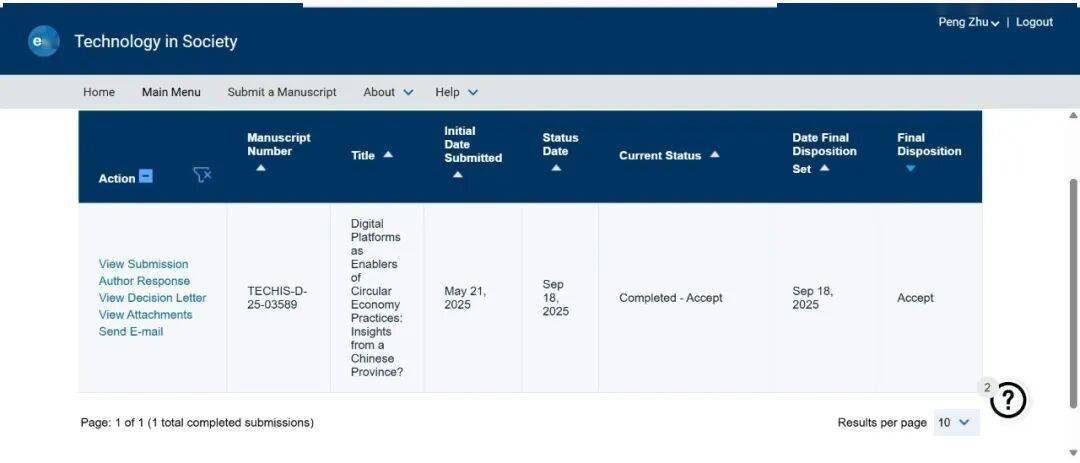The width and height of the screenshot is (1080, 463).
Task: Open the Help menu
Action: point(456,92)
